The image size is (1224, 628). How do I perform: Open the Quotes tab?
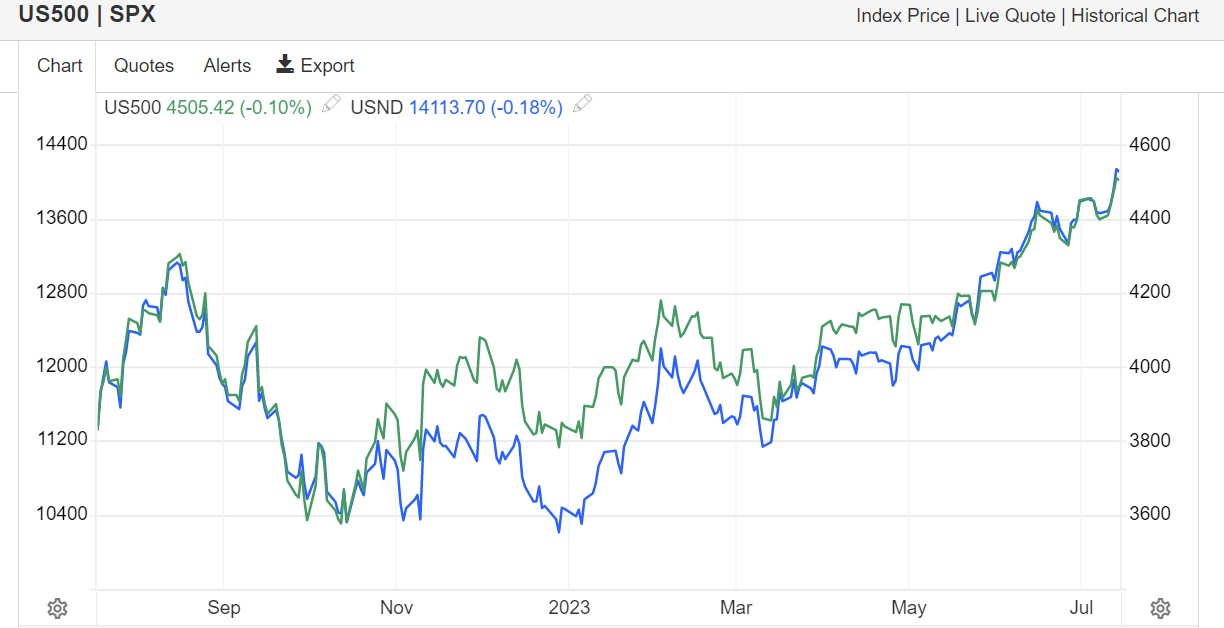[144, 66]
